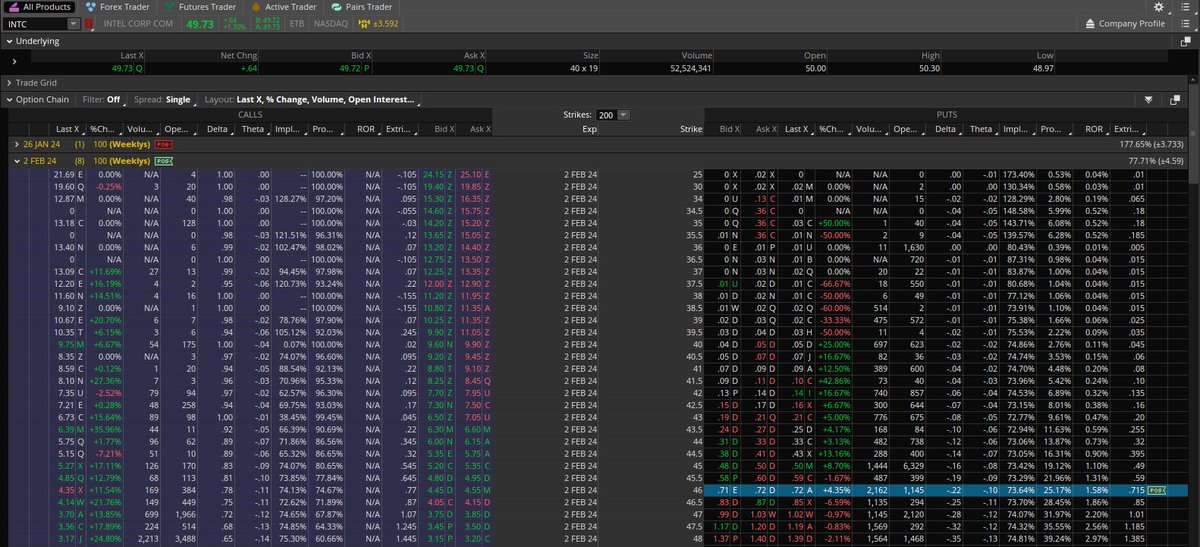Detach the Underlying section with its pop-out icon
The width and height of the screenshot is (1200, 547).
tap(1185, 41)
